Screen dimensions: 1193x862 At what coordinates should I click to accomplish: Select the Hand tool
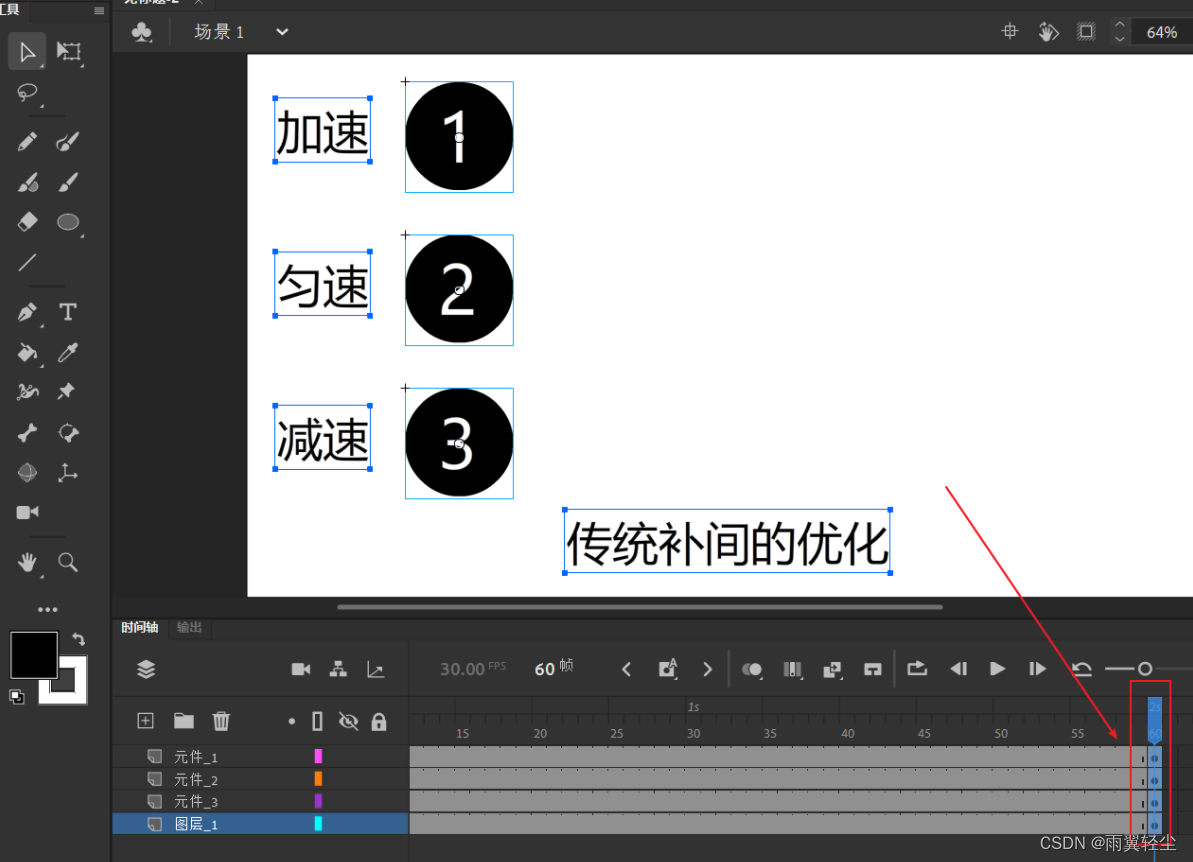tap(27, 562)
